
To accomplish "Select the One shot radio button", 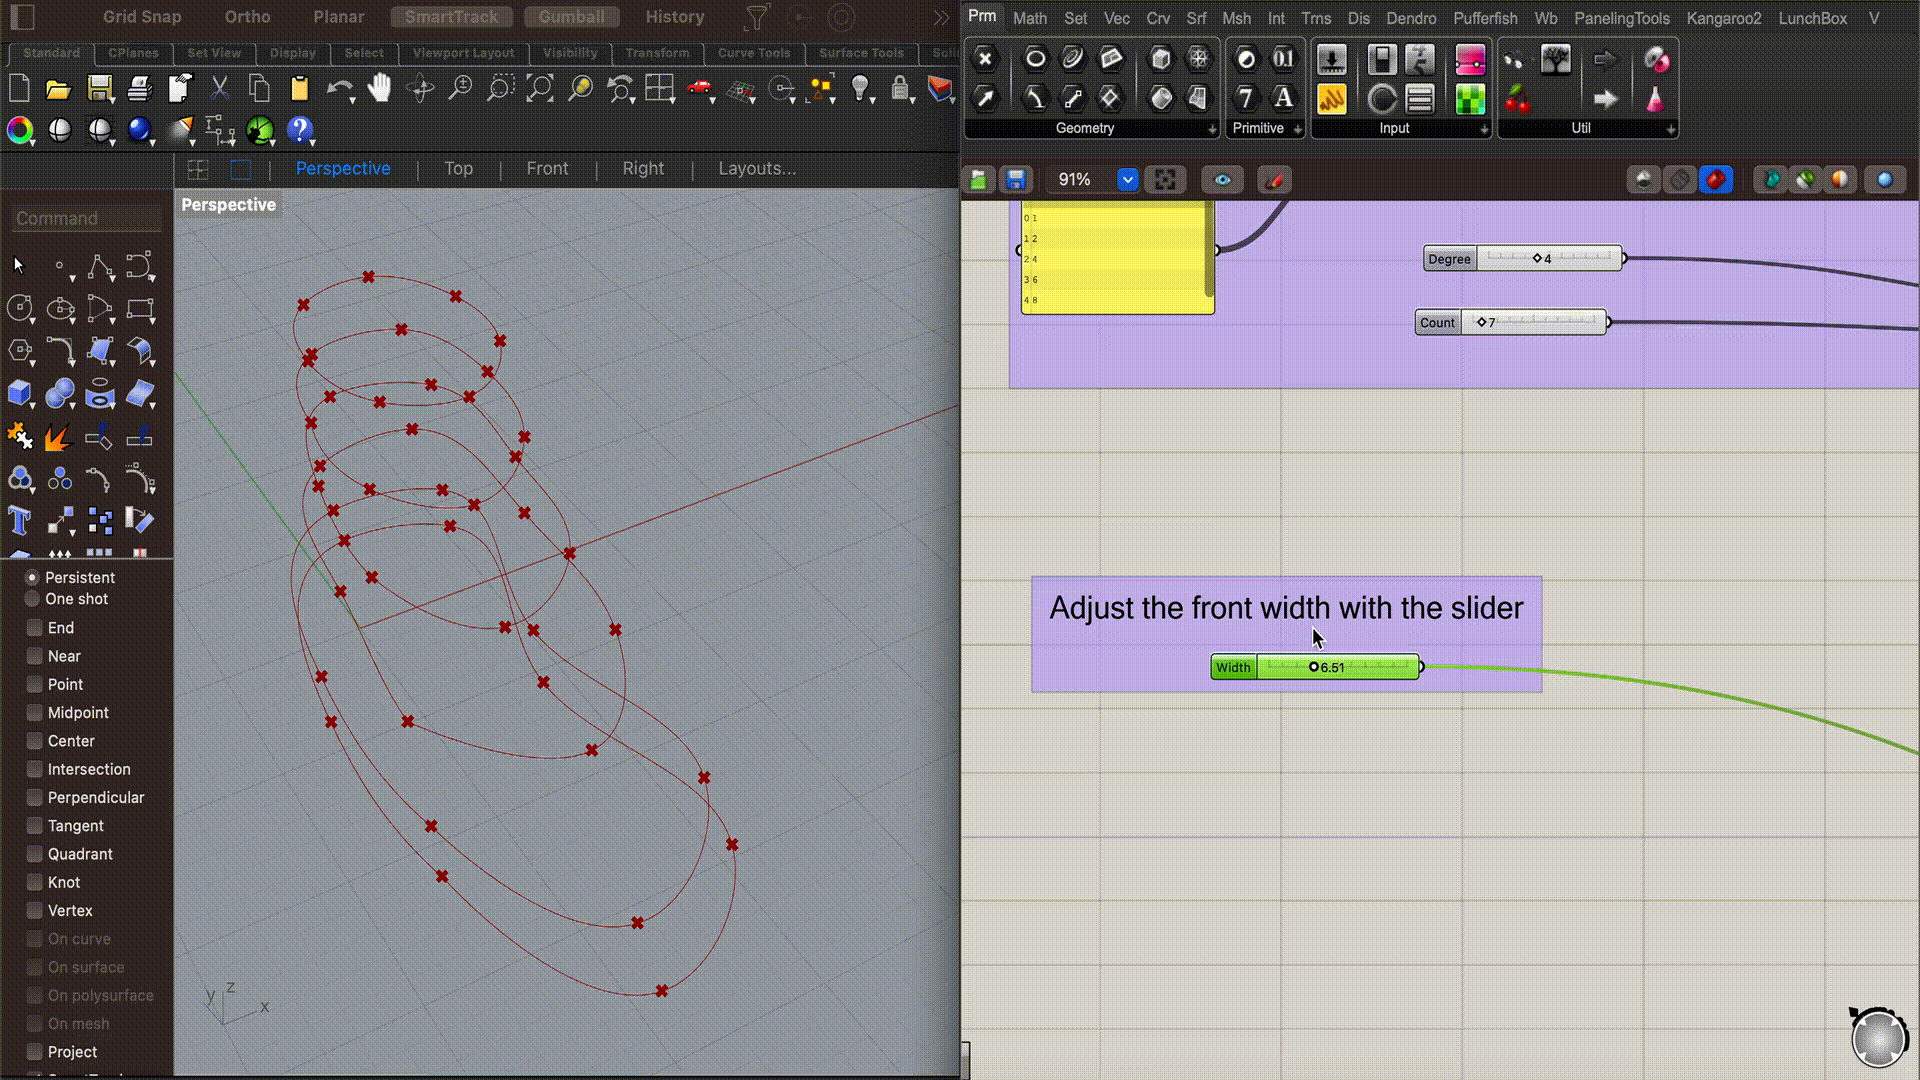I will click(32, 599).
